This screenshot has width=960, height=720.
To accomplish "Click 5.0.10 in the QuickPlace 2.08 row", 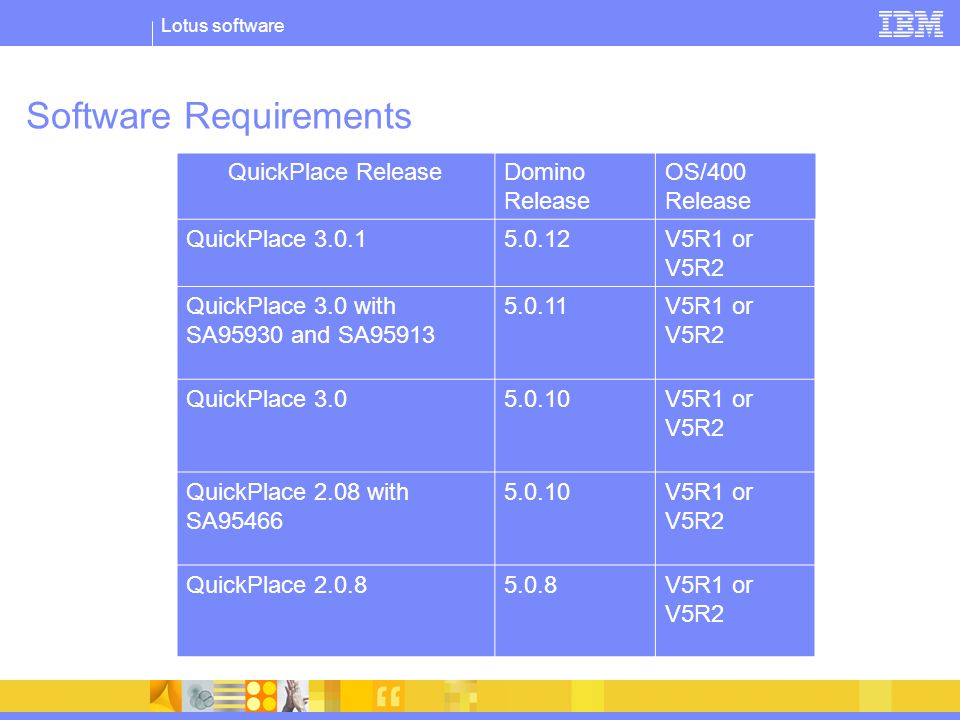I will 574,519.
